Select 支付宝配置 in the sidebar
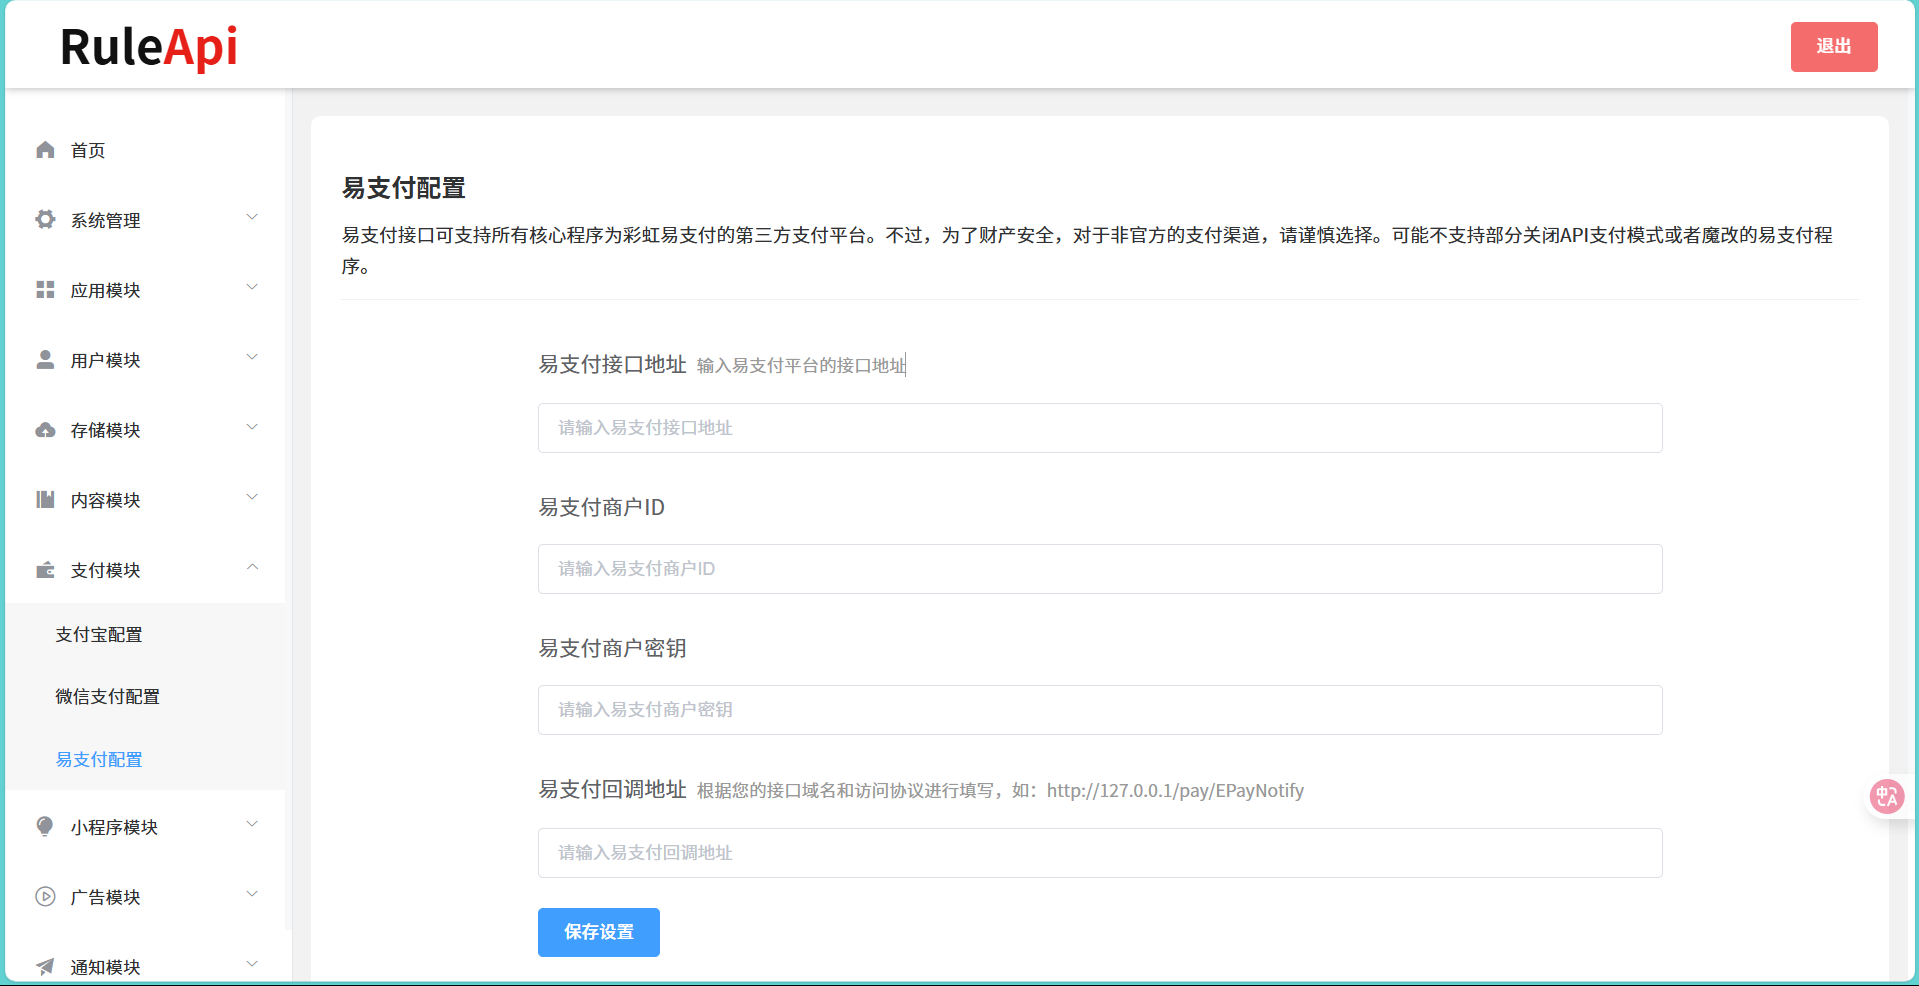Image resolution: width=1919 pixels, height=986 pixels. 99,634
